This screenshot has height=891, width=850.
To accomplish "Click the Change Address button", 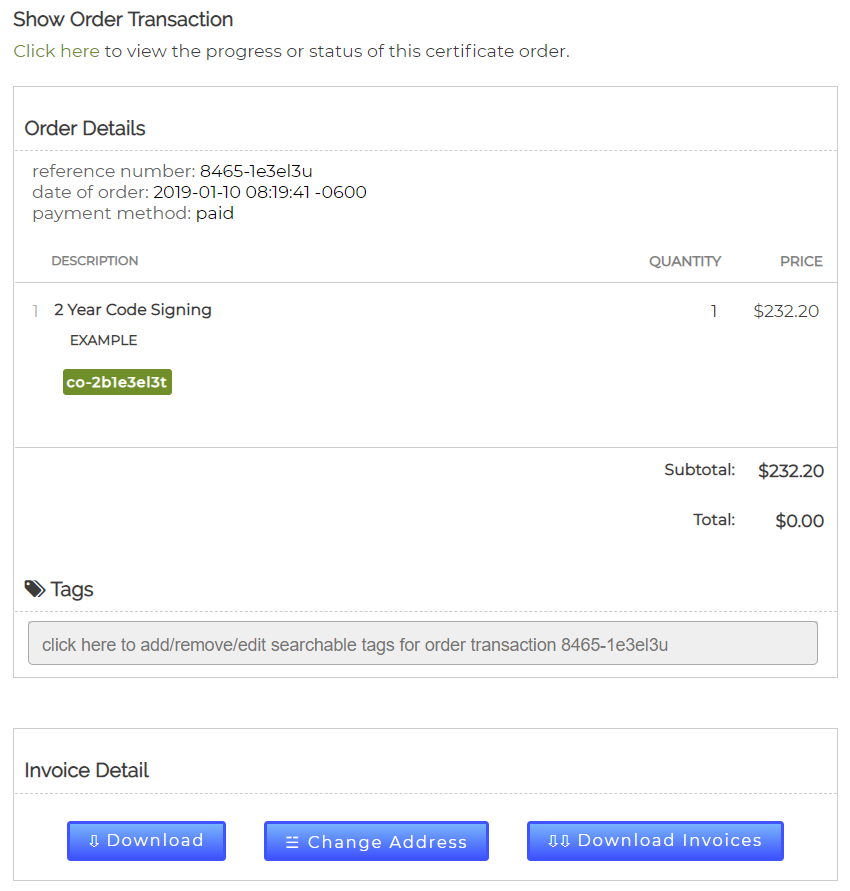I will (x=376, y=842).
